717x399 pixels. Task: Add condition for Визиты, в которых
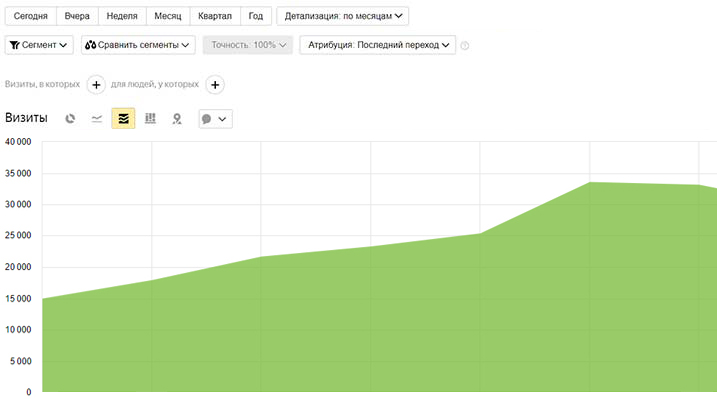(96, 85)
